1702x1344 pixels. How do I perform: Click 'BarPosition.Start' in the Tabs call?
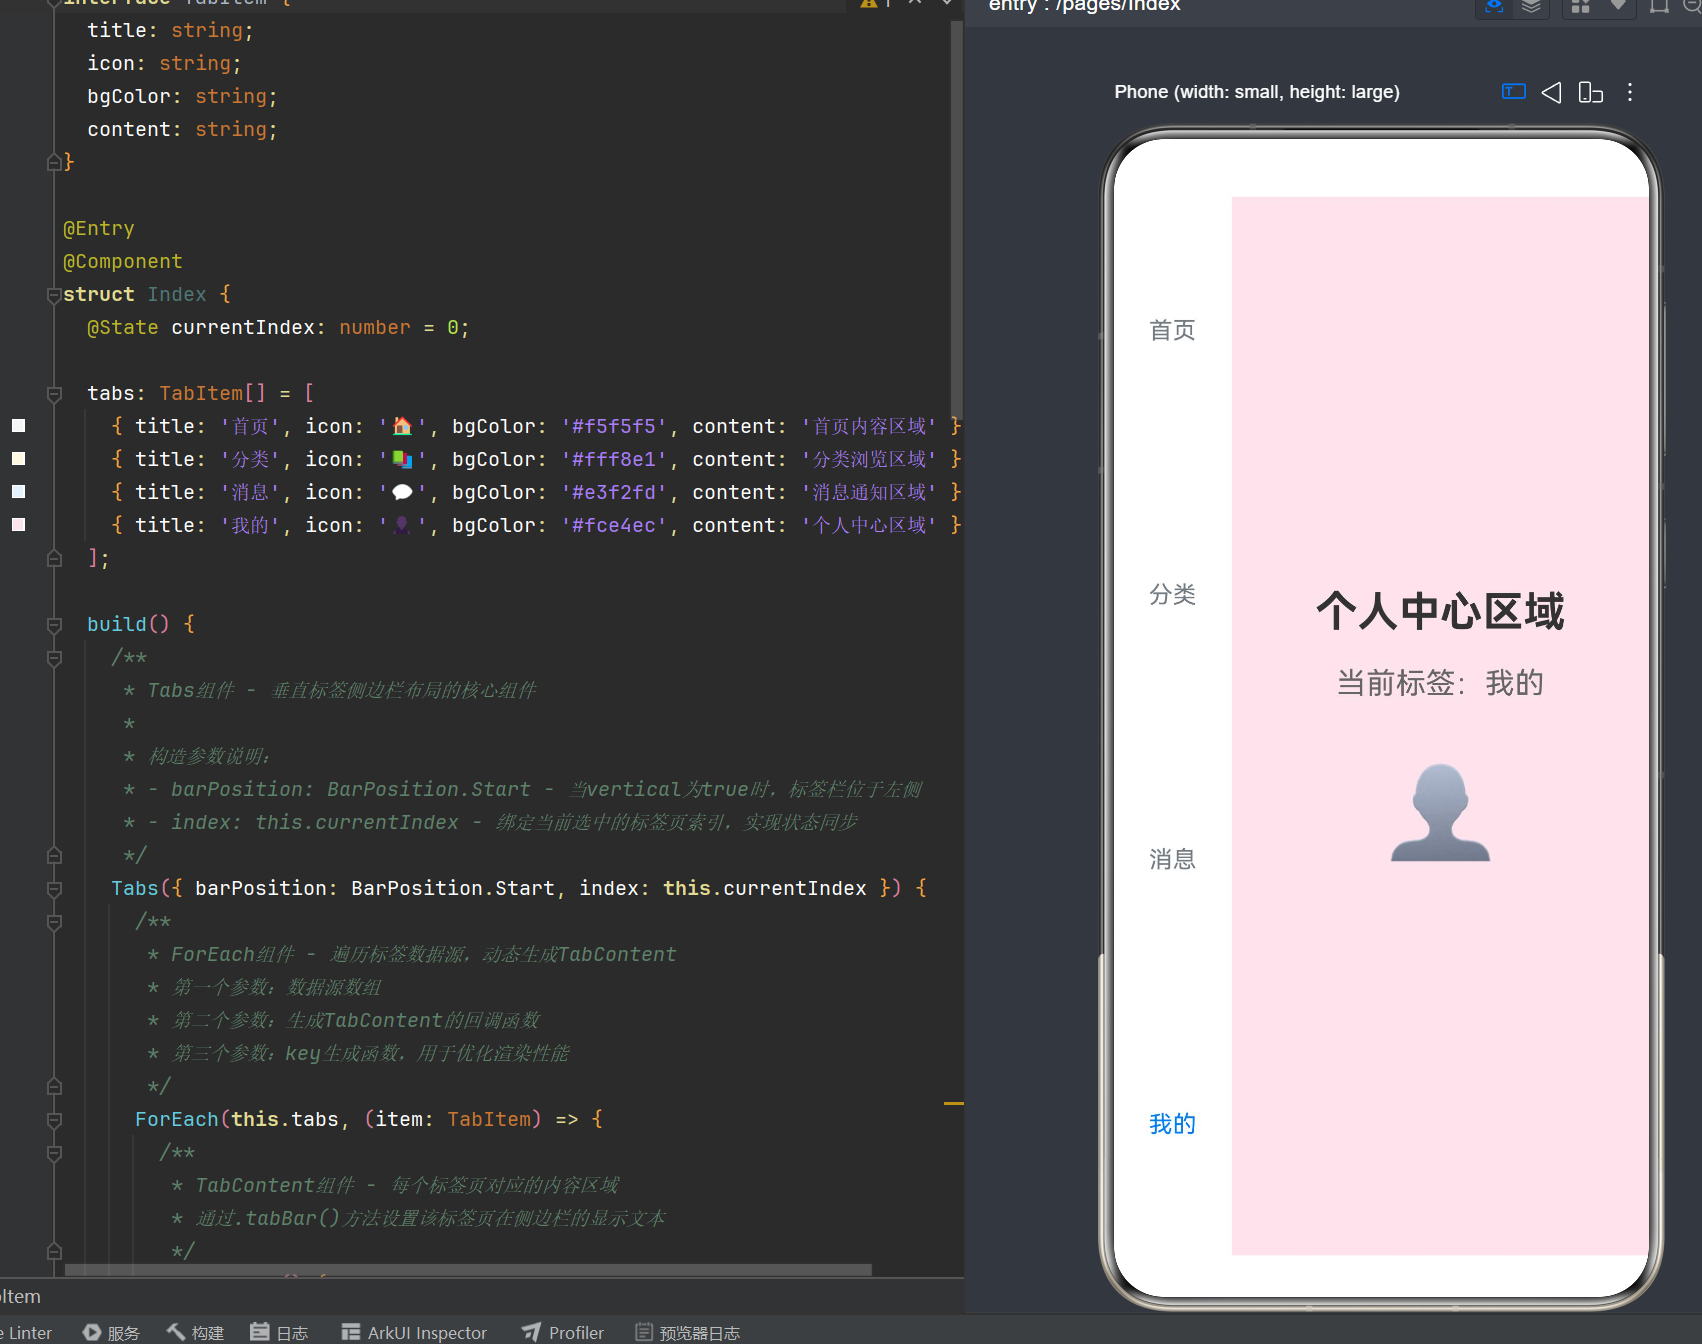click(x=453, y=889)
